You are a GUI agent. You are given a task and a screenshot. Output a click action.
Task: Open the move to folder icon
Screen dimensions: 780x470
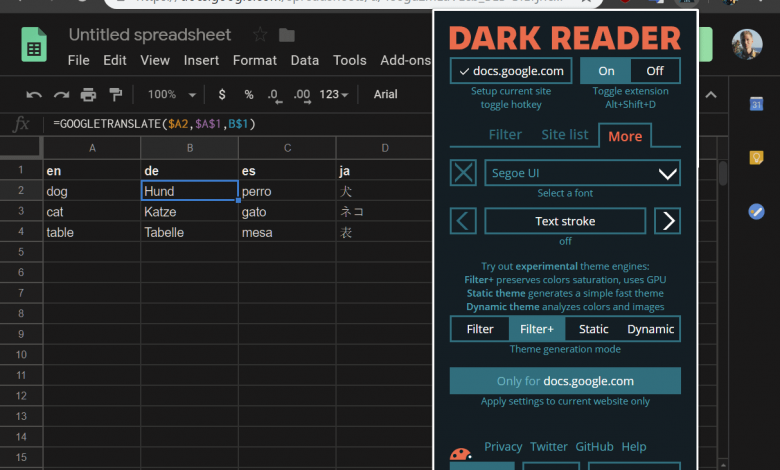pyautogui.click(x=287, y=35)
